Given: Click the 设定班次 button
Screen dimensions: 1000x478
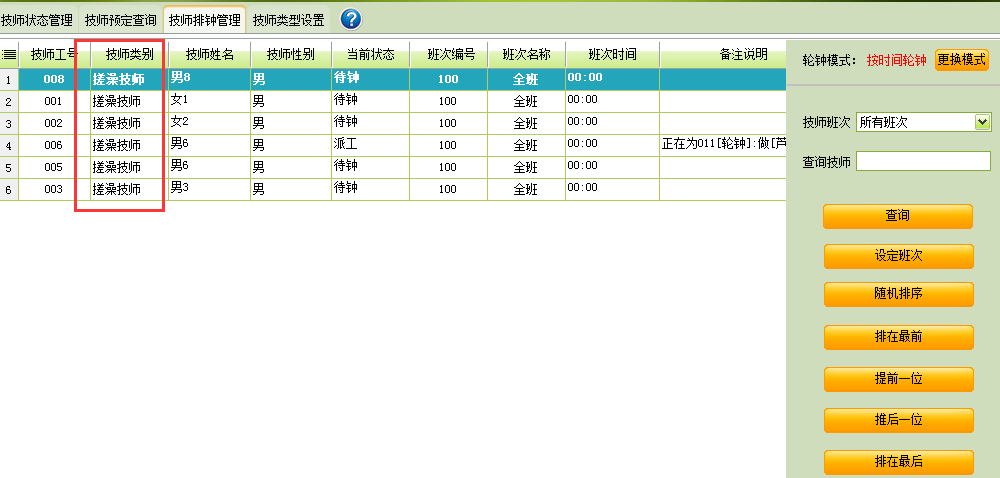Looking at the screenshot, I should click(x=898, y=256).
